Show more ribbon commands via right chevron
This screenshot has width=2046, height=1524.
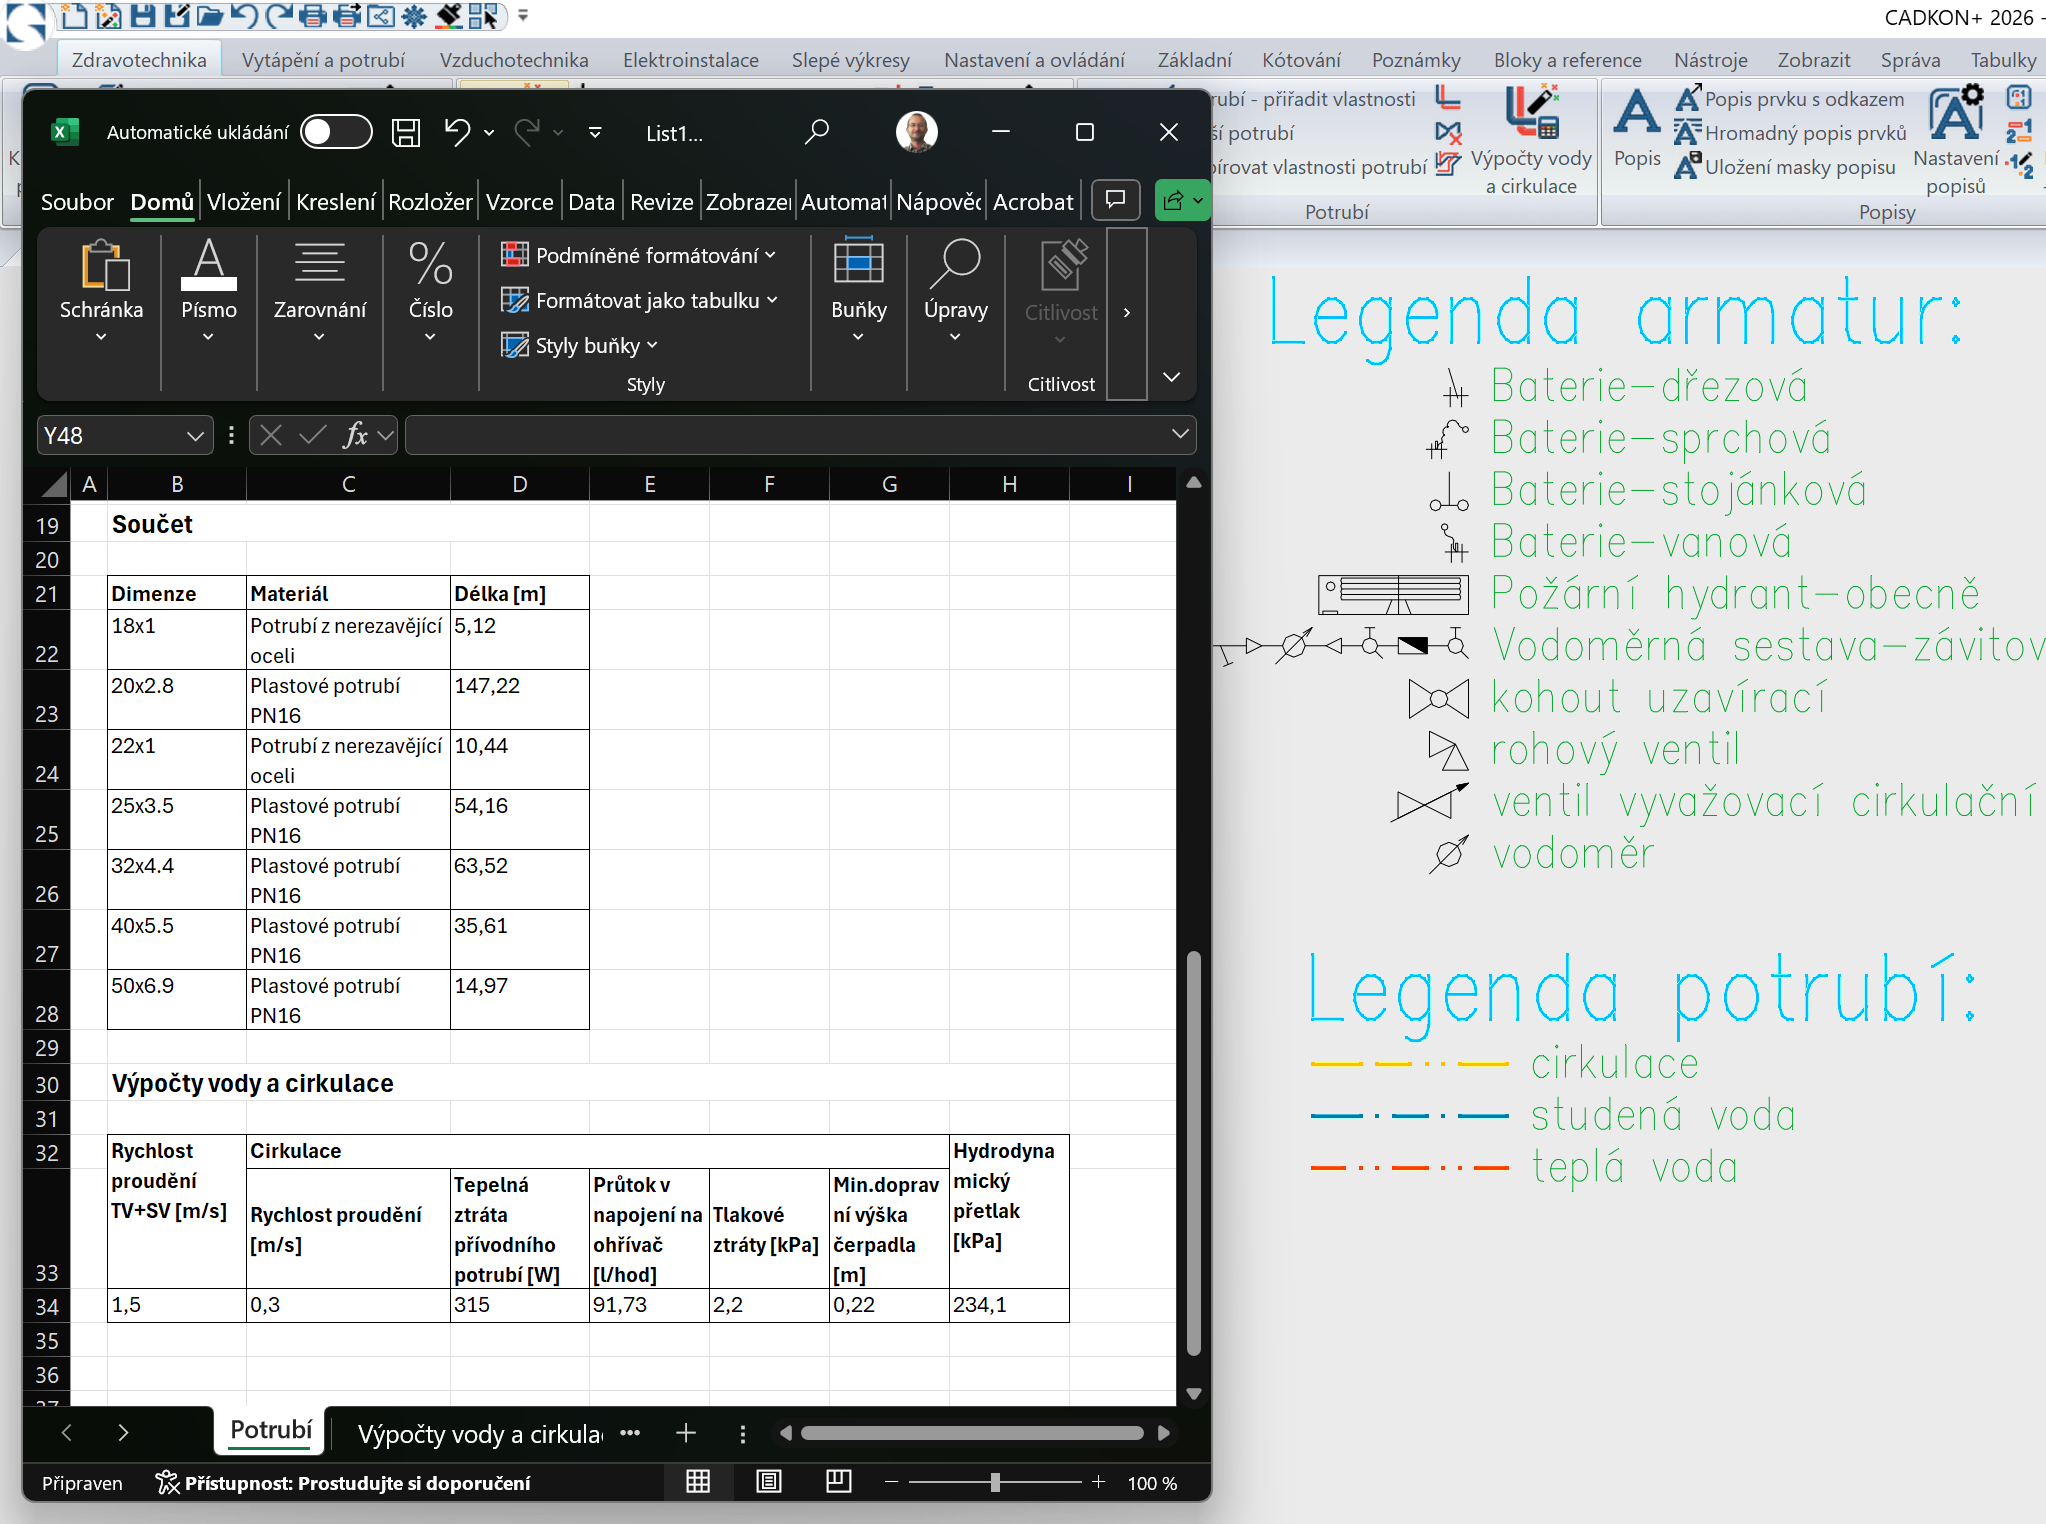(1127, 313)
